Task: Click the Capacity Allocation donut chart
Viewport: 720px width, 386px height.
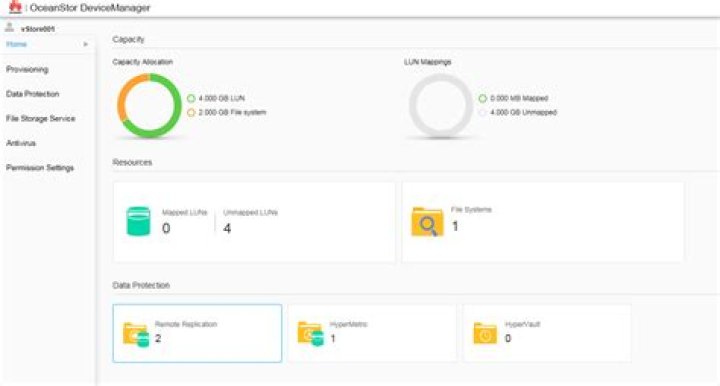Action: point(149,106)
